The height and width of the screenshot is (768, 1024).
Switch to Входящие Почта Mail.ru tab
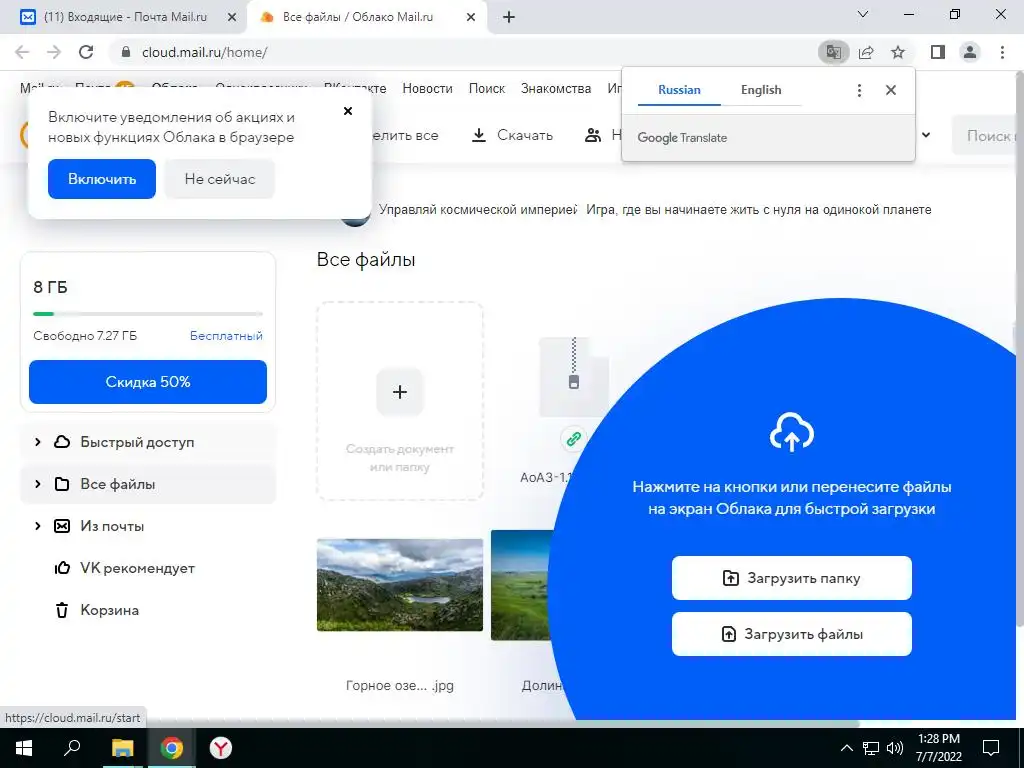click(x=124, y=18)
